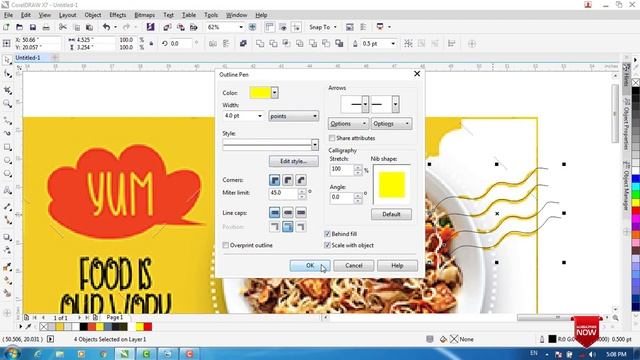
Task: Click the Print icon
Action: click(46, 27)
